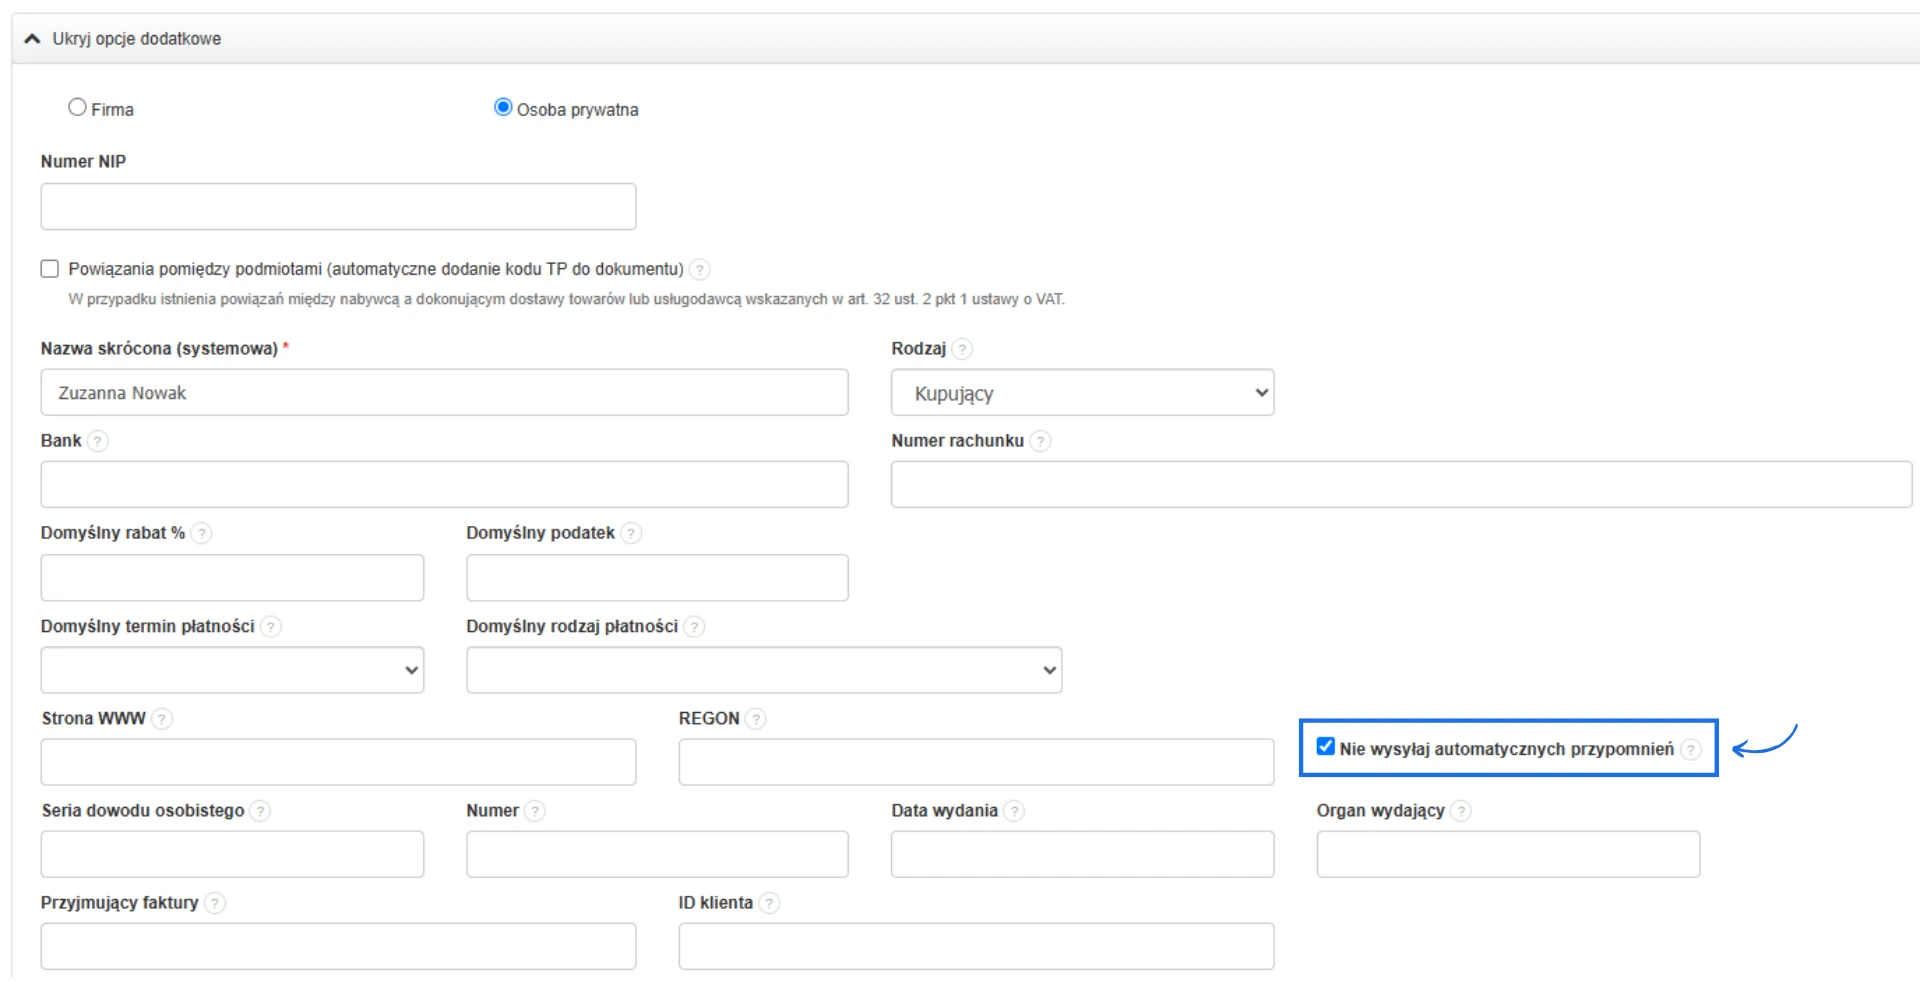Uncheck Nie wysyłaj automatycznych przypomnień

(1326, 747)
